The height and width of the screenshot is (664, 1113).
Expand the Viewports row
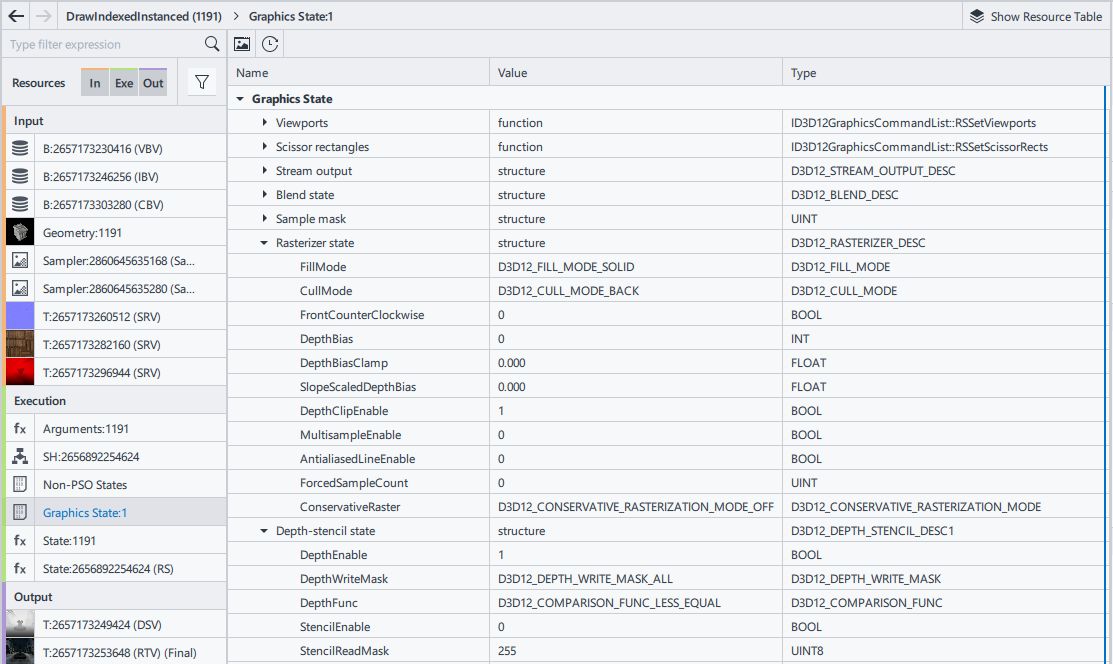click(x=265, y=123)
